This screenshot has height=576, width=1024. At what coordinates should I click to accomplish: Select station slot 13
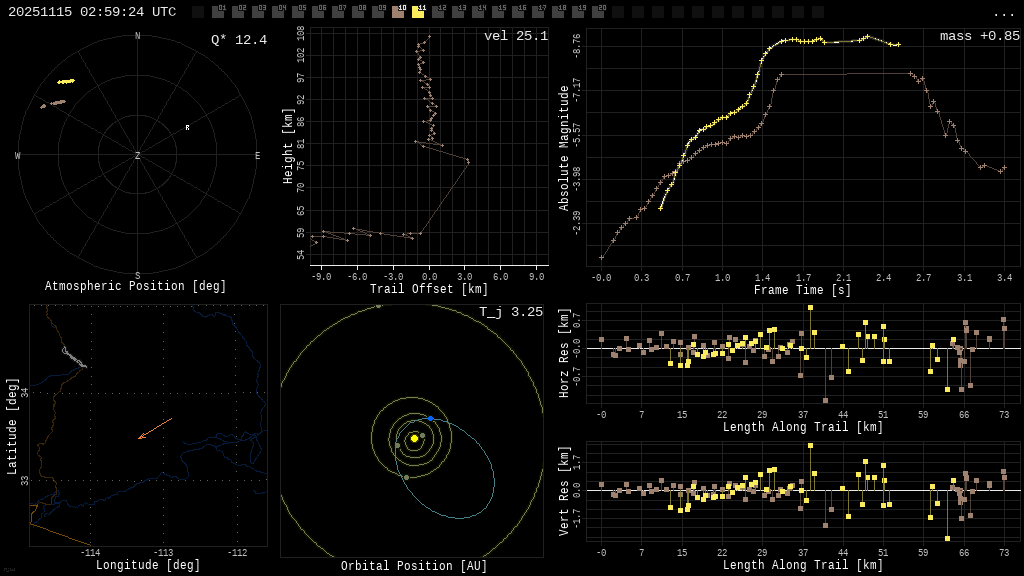pyautogui.click(x=458, y=11)
